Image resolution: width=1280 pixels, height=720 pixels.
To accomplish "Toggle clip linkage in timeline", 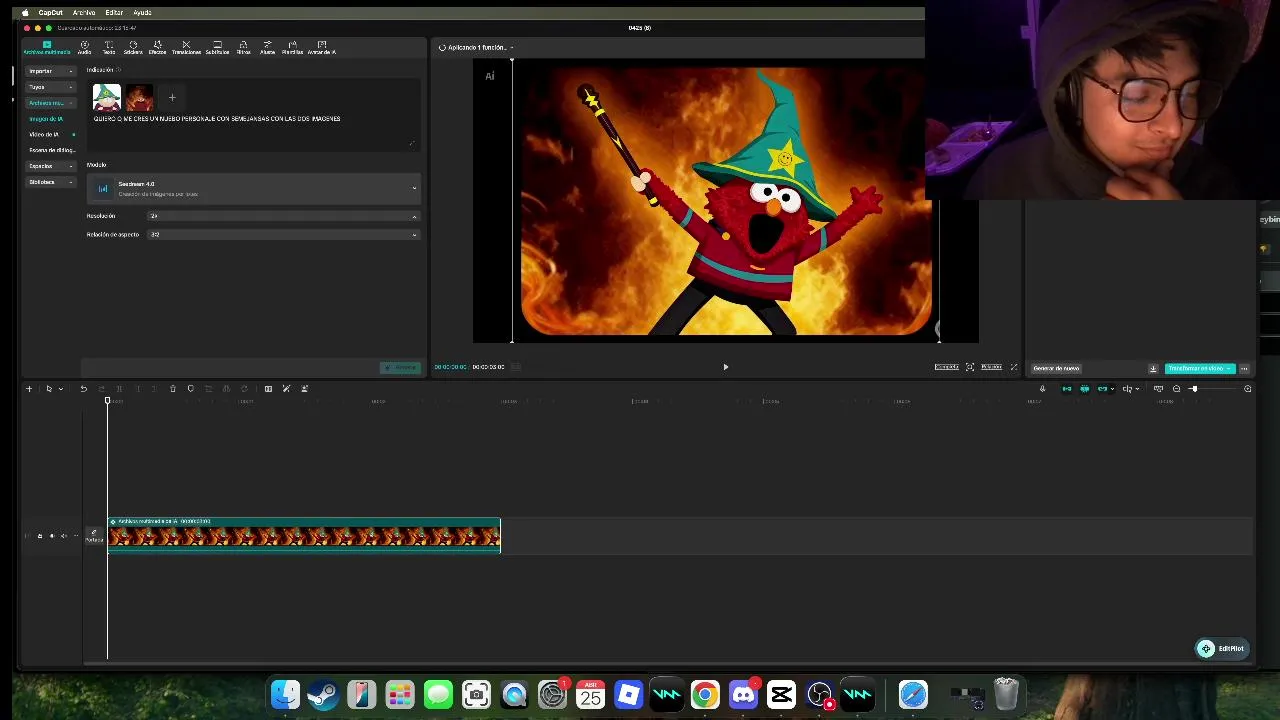I will [1102, 389].
